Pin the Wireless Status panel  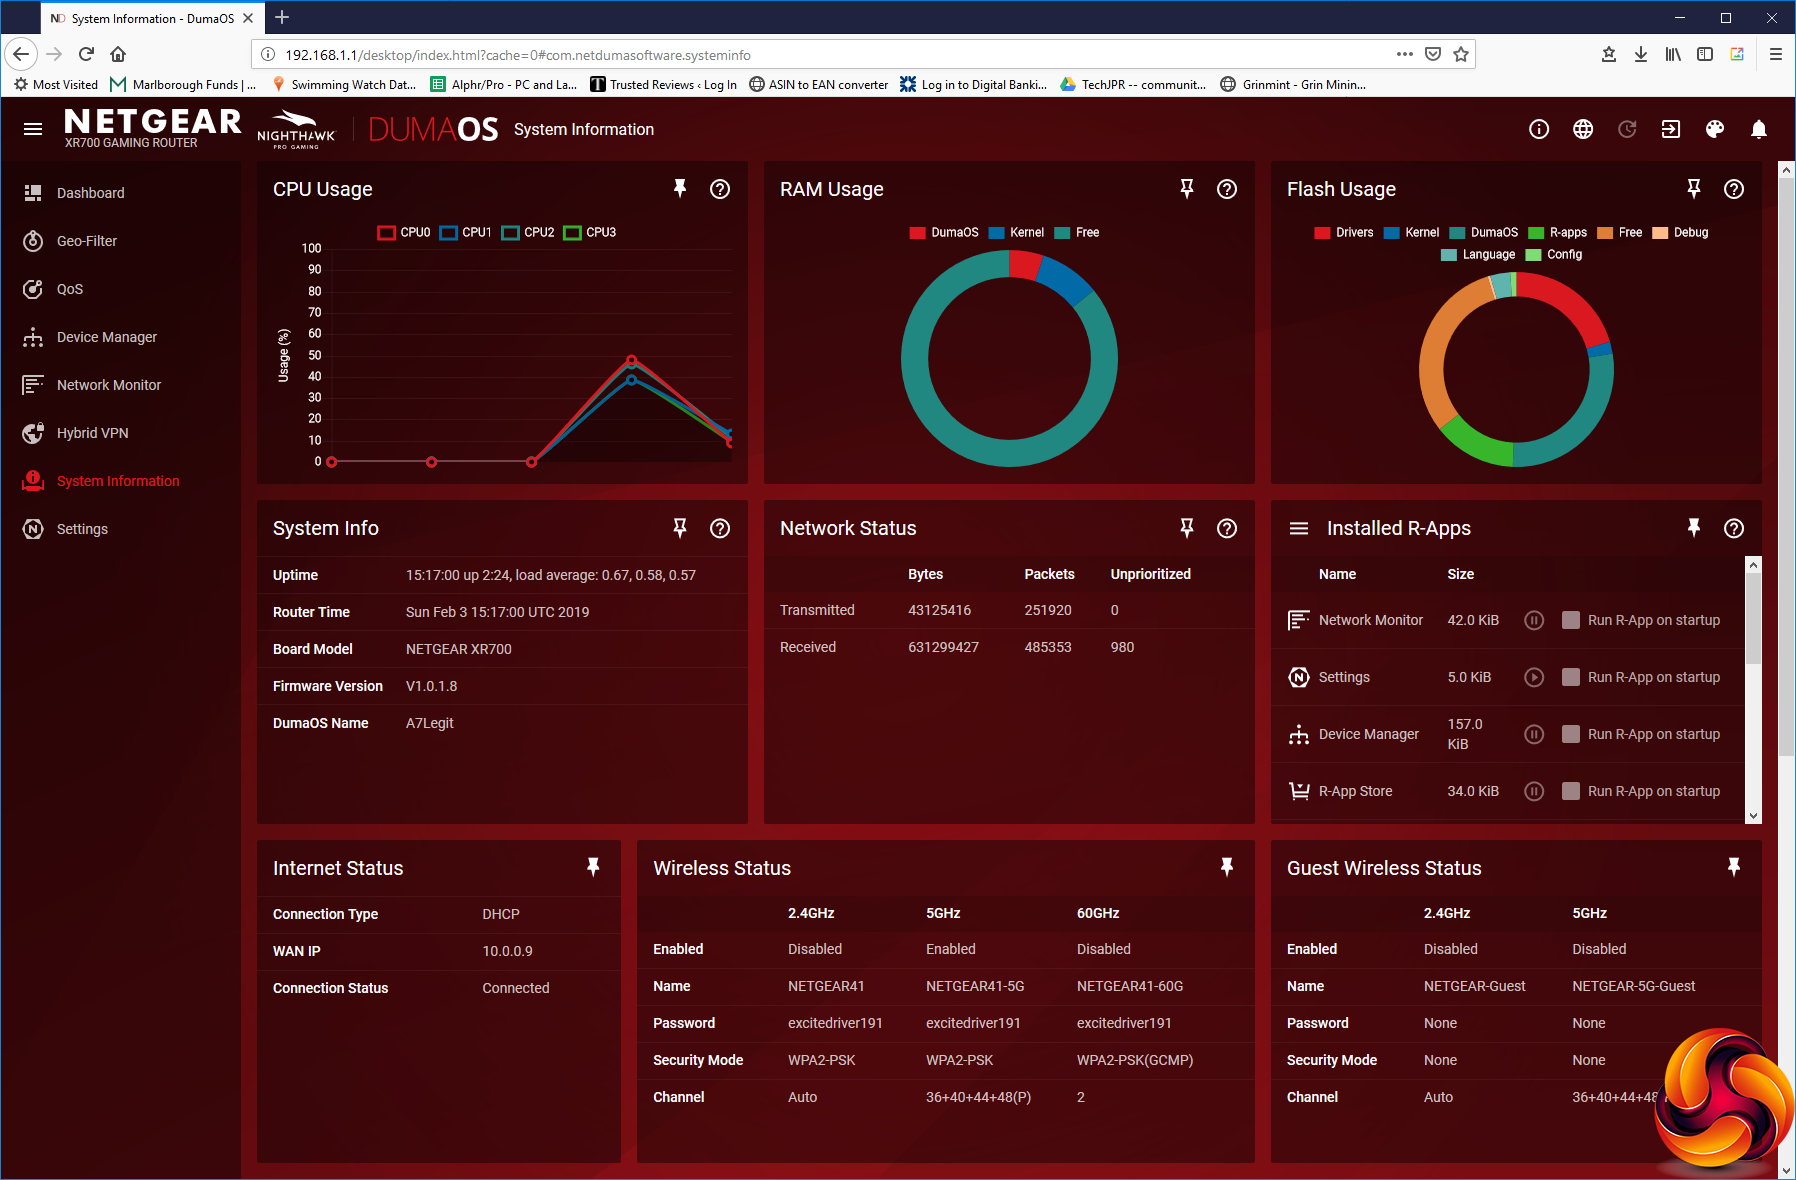tap(1226, 867)
